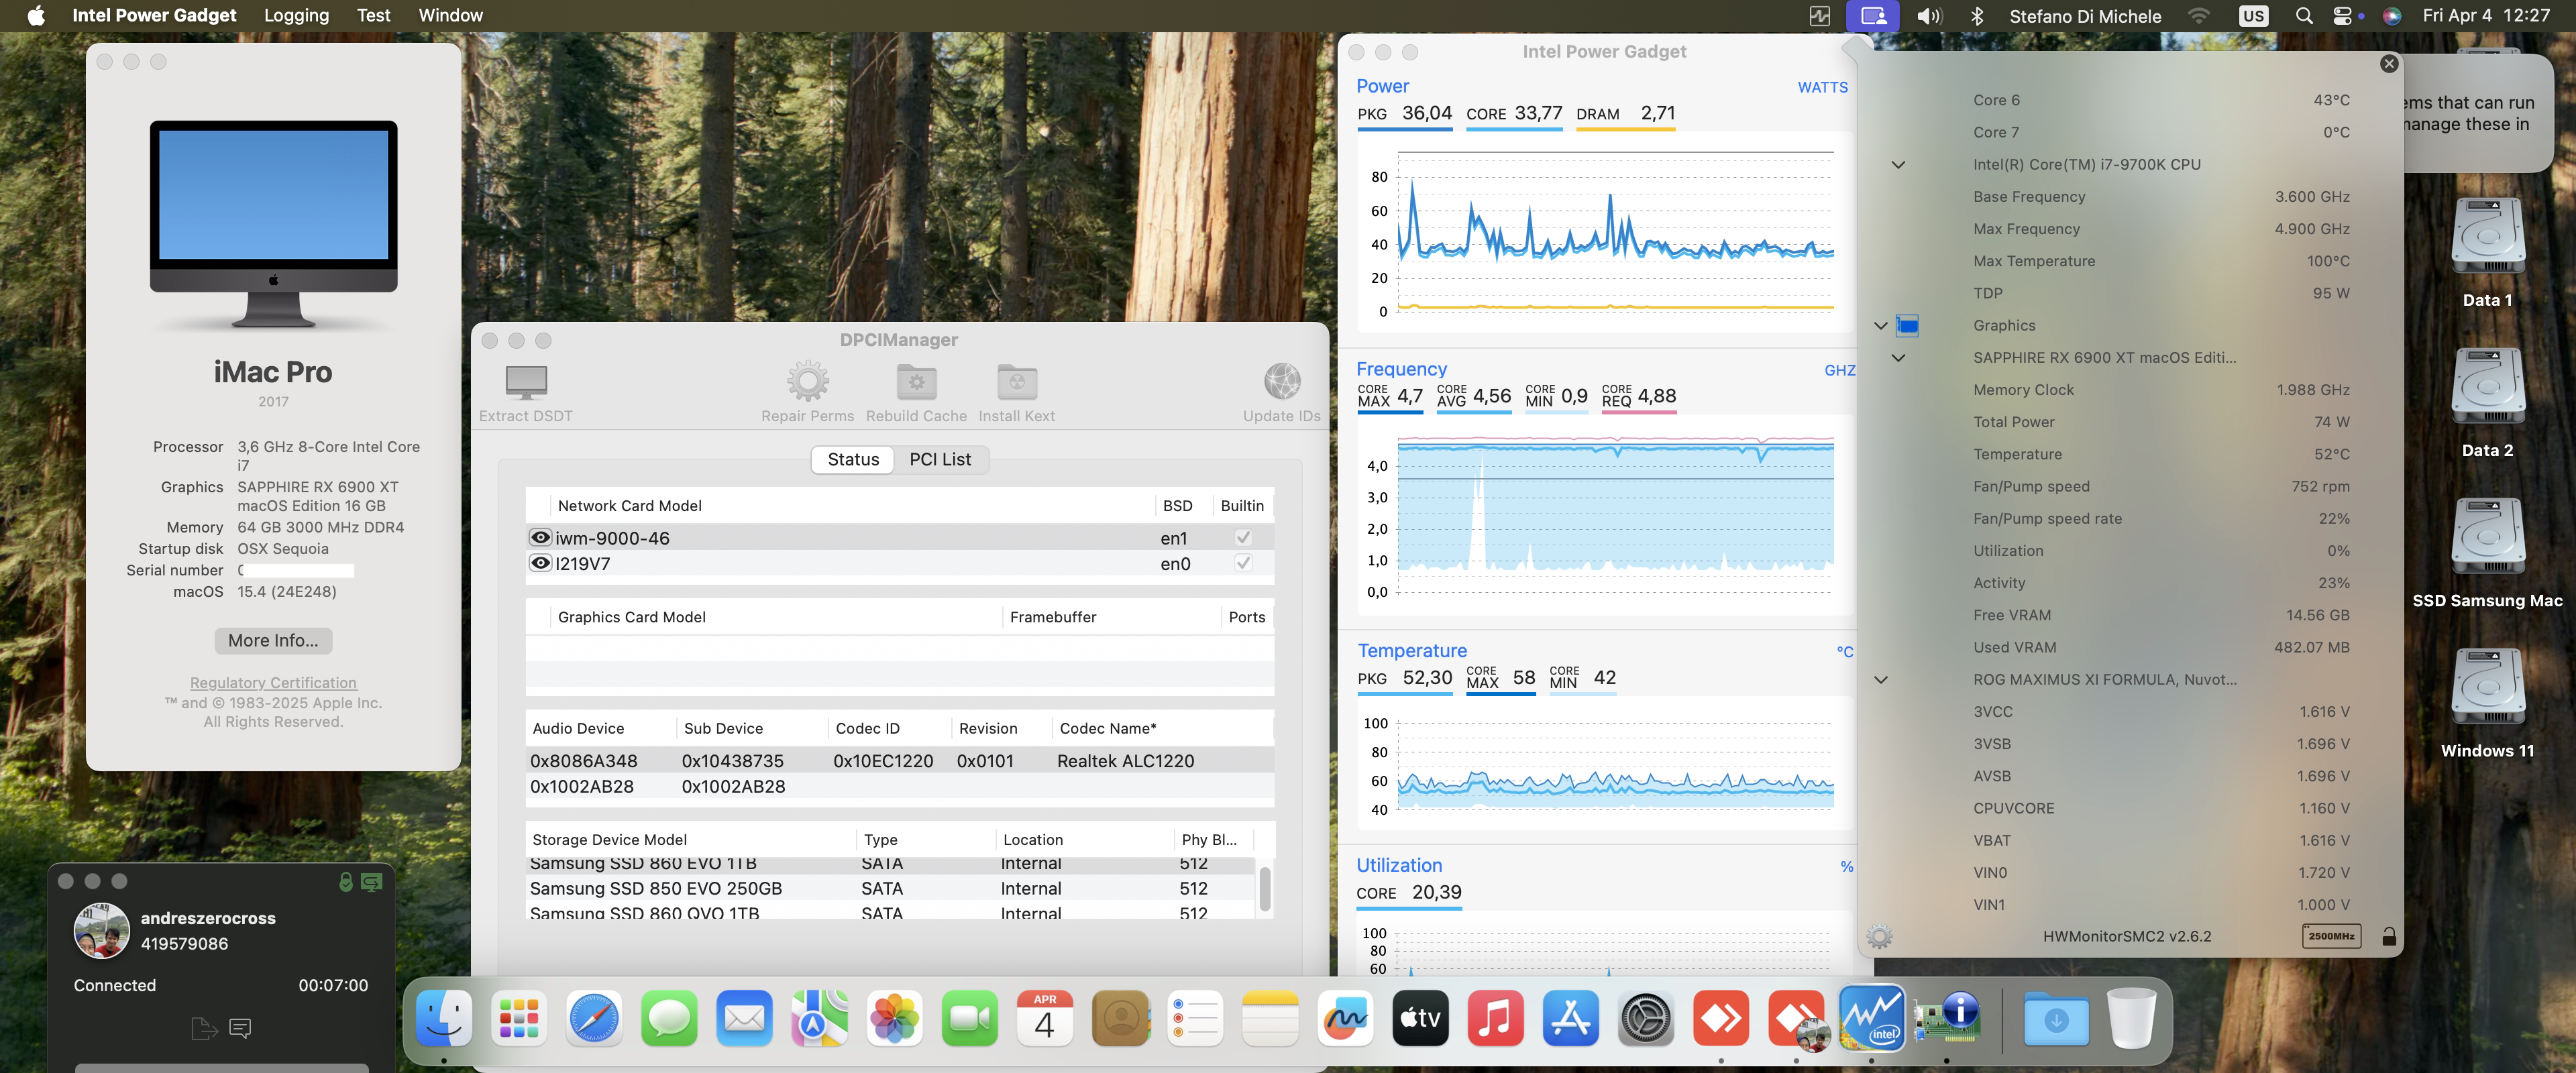Adjust the 2500MHz frequency control

(2331, 937)
